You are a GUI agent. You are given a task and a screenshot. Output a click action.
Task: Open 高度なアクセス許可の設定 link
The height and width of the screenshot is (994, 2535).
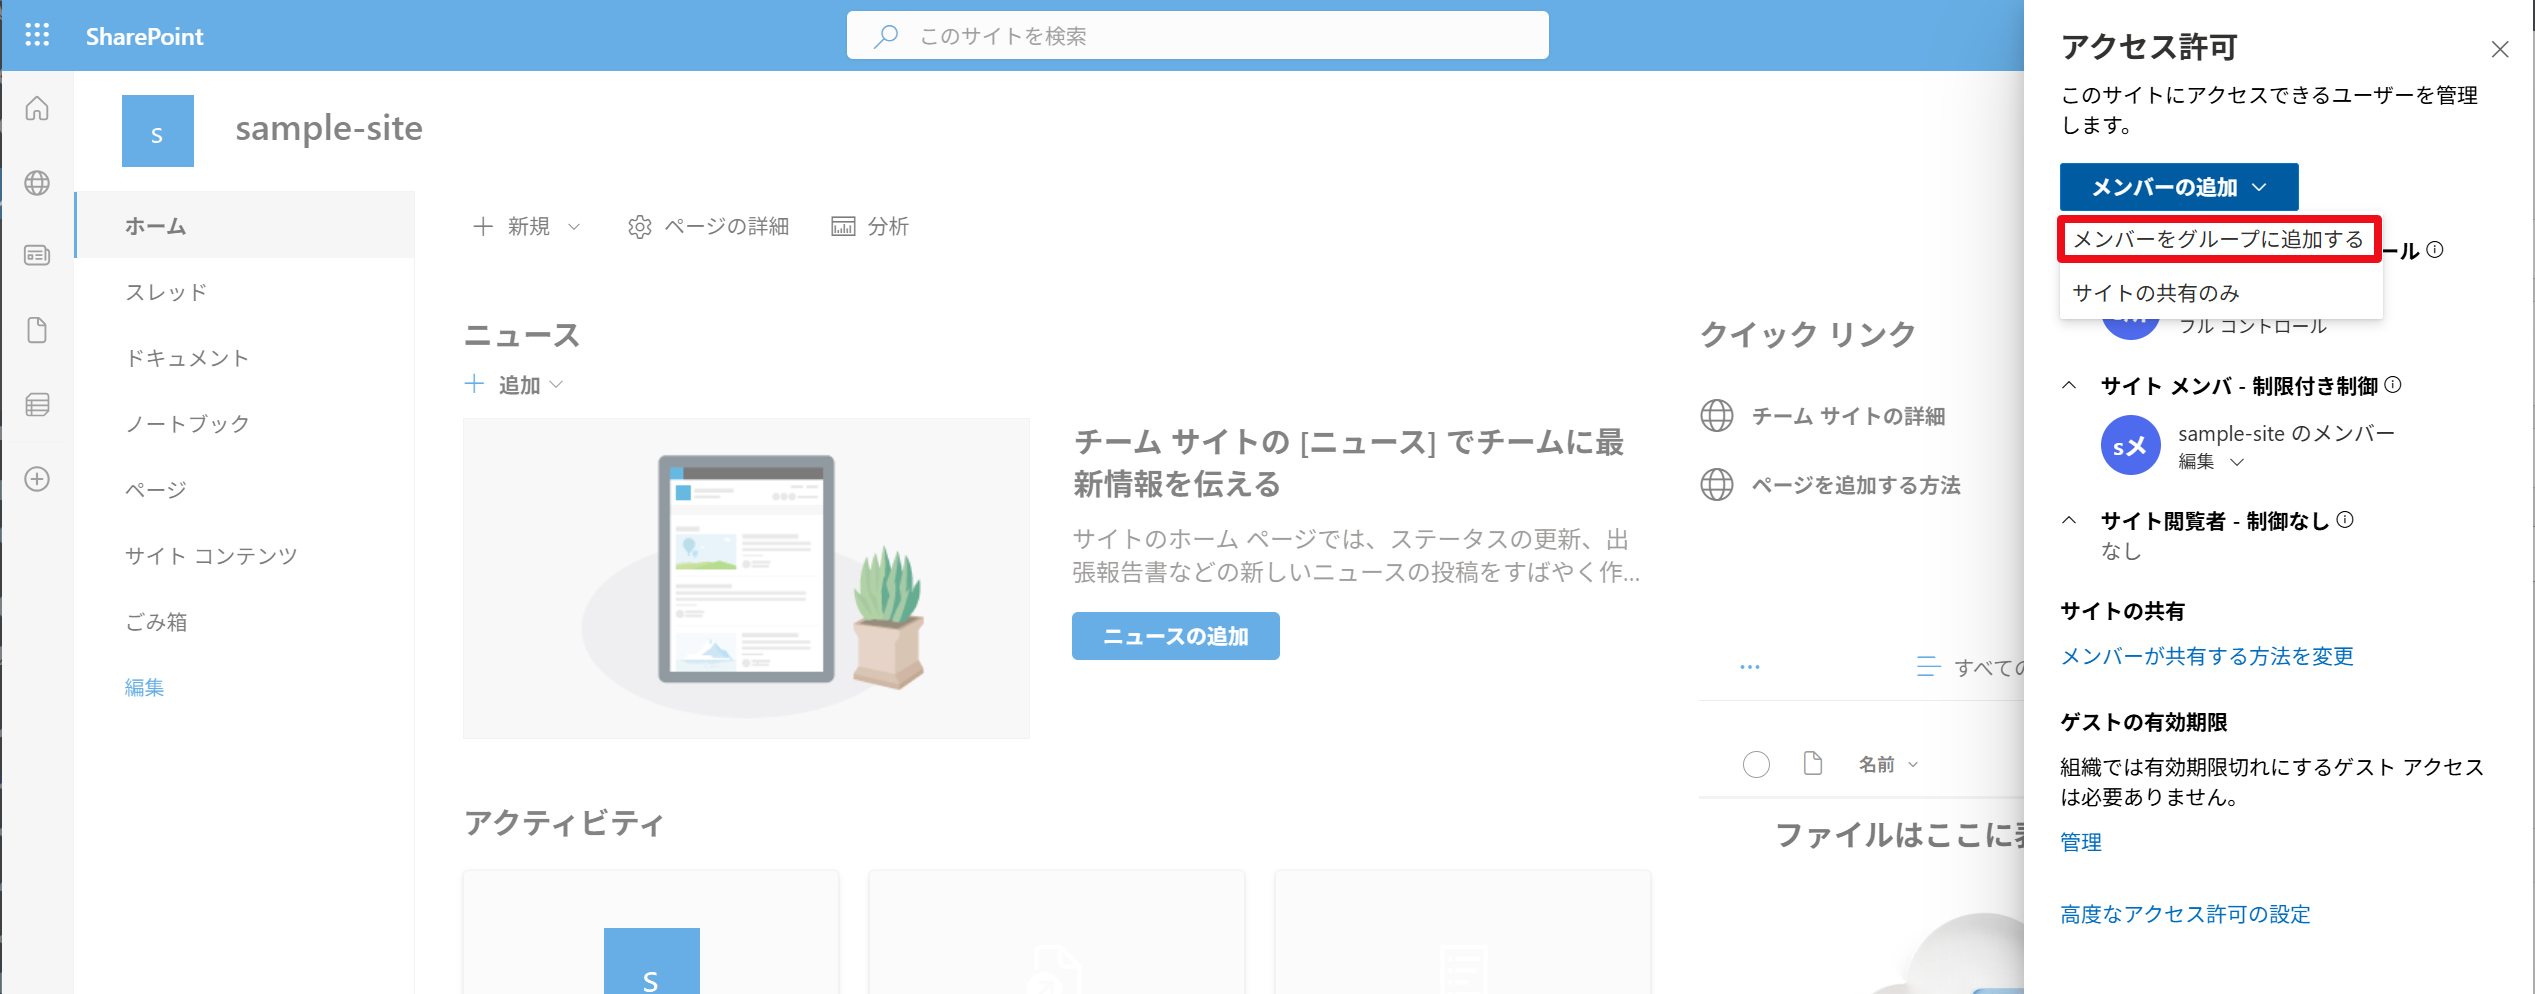coord(2185,914)
